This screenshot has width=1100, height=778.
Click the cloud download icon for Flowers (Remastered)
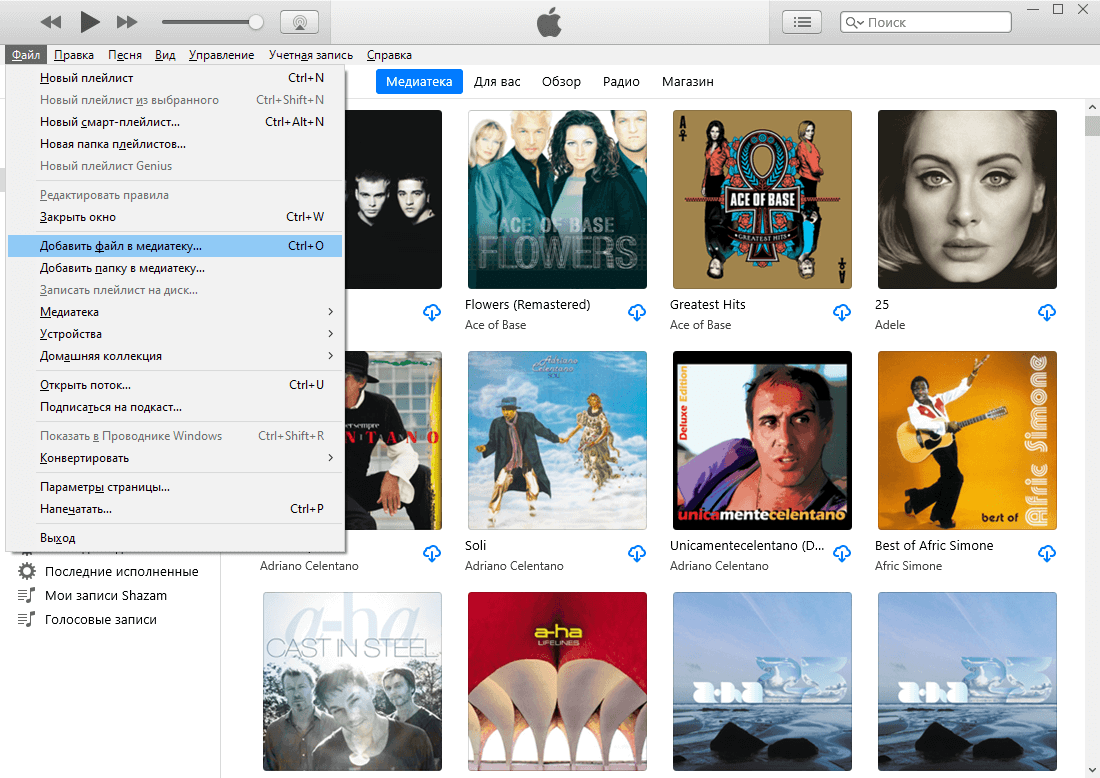[x=637, y=313]
